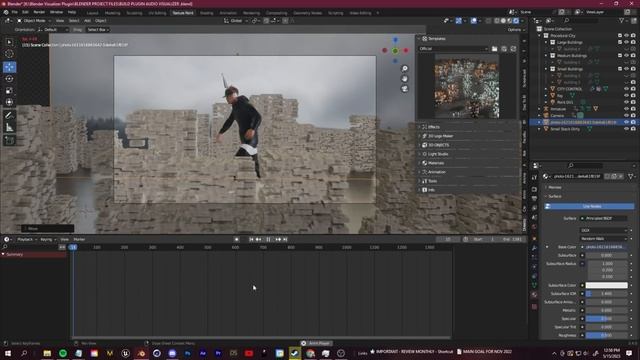This screenshot has width=640, height=360.
Task: Toggle camera view icon in viewport
Action: point(404,89)
